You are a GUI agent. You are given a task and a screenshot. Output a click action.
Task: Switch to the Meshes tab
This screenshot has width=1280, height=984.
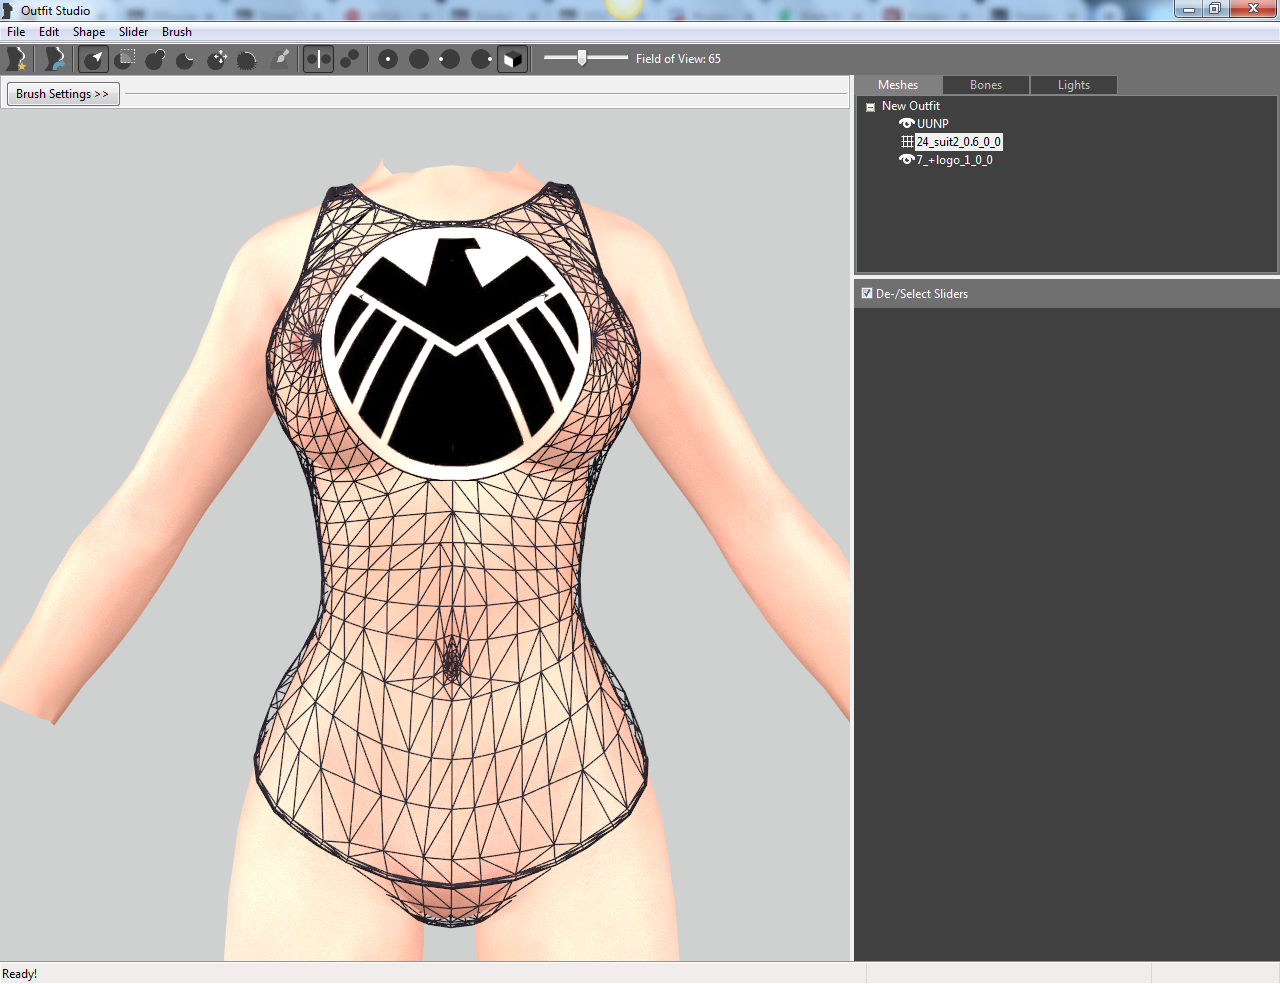coord(898,85)
